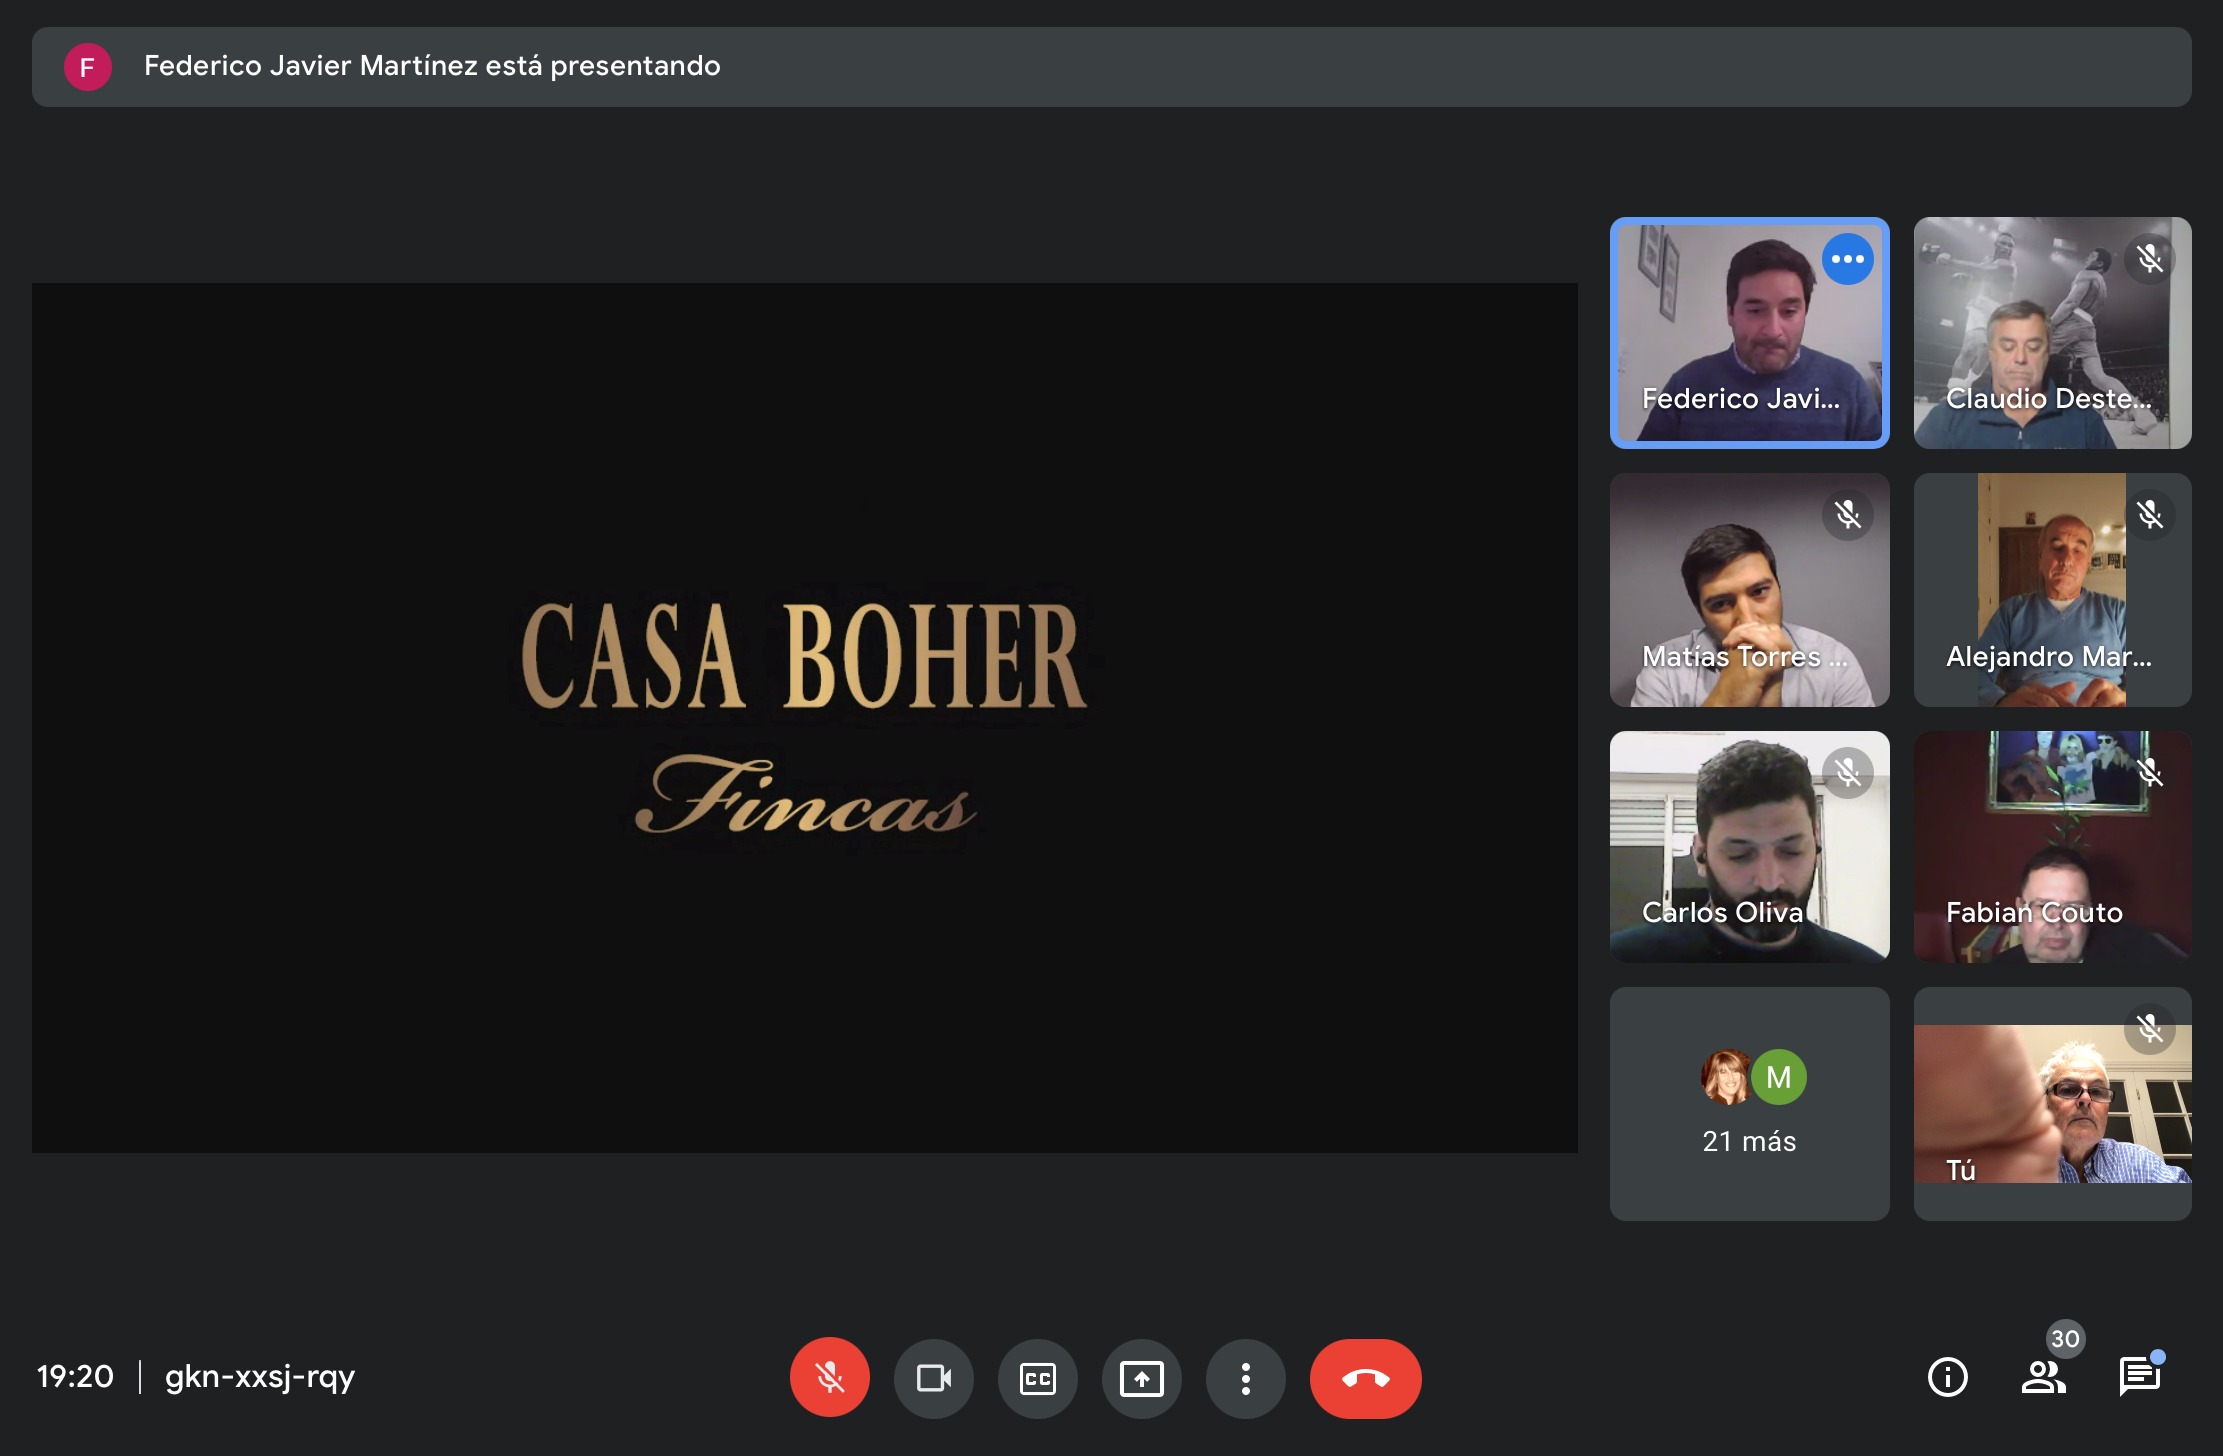
Task: Click the meeting code gkn-xxsj-rqy
Action: coord(260,1377)
